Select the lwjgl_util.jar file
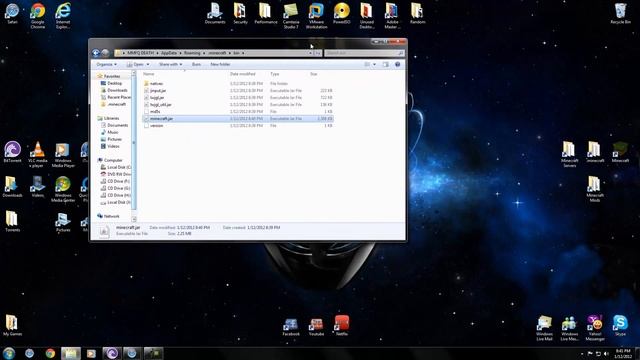The image size is (640, 360). tap(160, 104)
